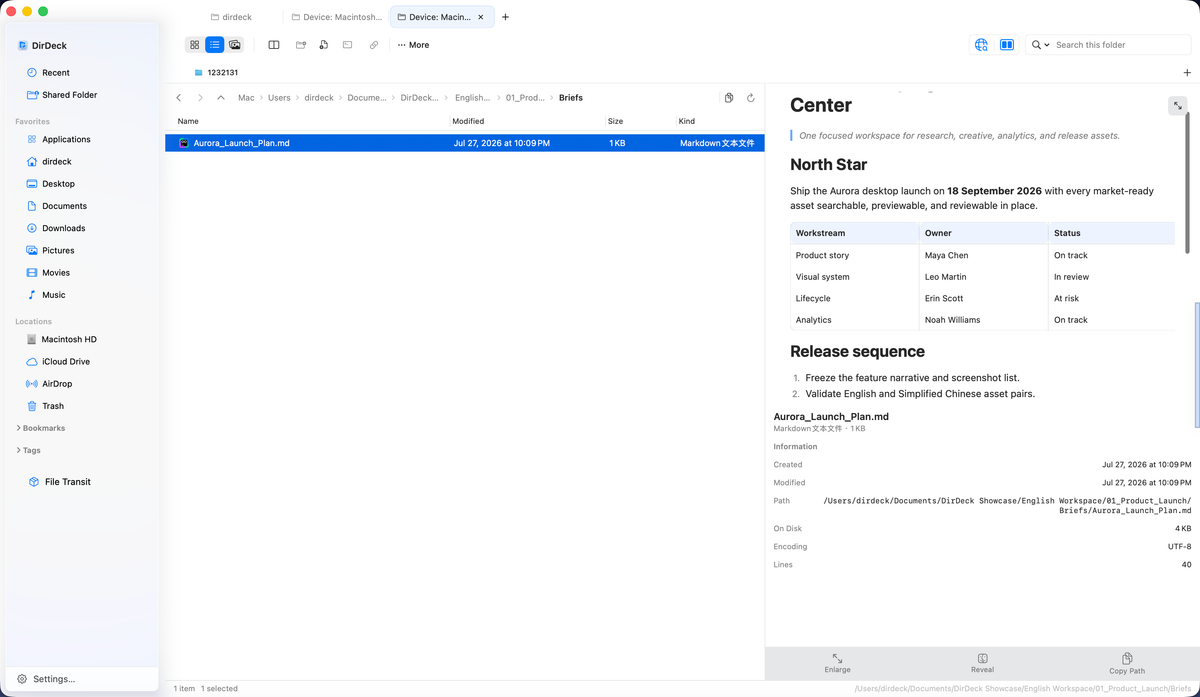The image size is (1200, 697).
Task: Toggle the preview panel button
Action: click(x=1007, y=45)
